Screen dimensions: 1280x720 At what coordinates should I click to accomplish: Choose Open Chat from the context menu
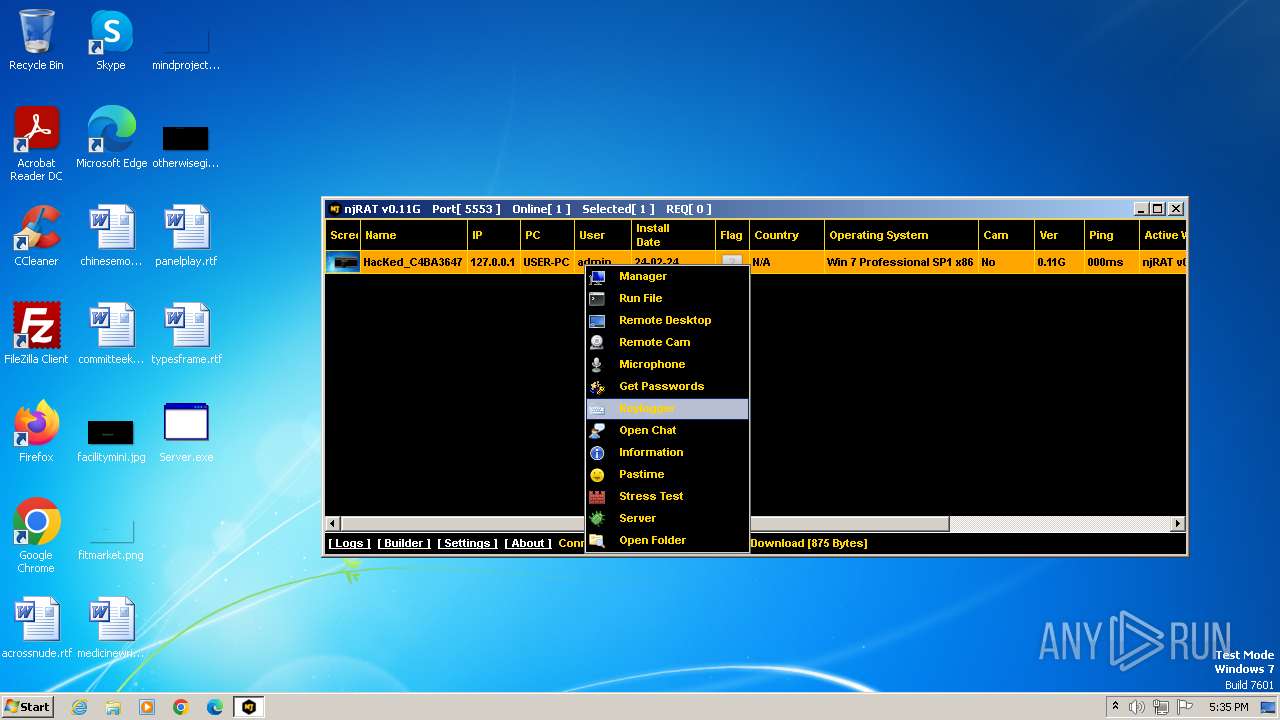(667, 430)
